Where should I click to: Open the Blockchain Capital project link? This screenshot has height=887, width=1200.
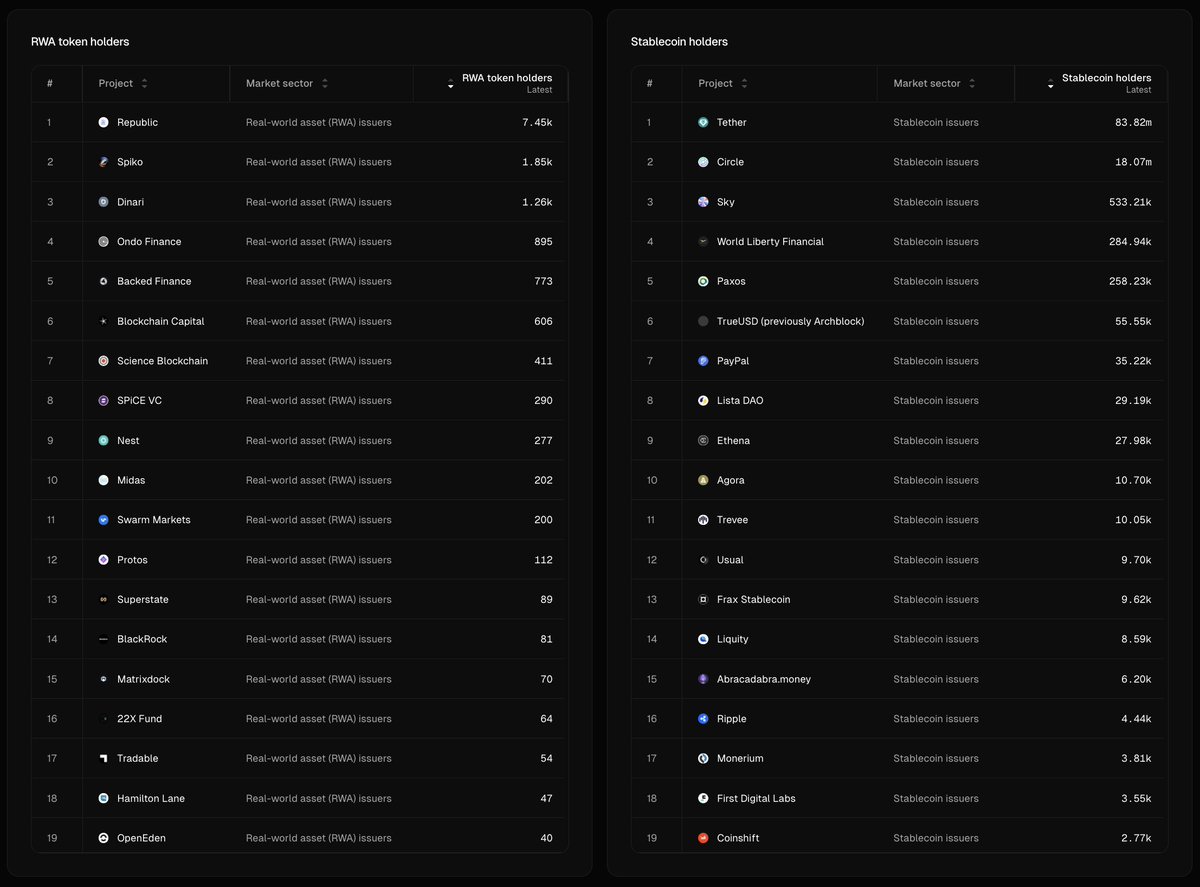click(x=160, y=321)
